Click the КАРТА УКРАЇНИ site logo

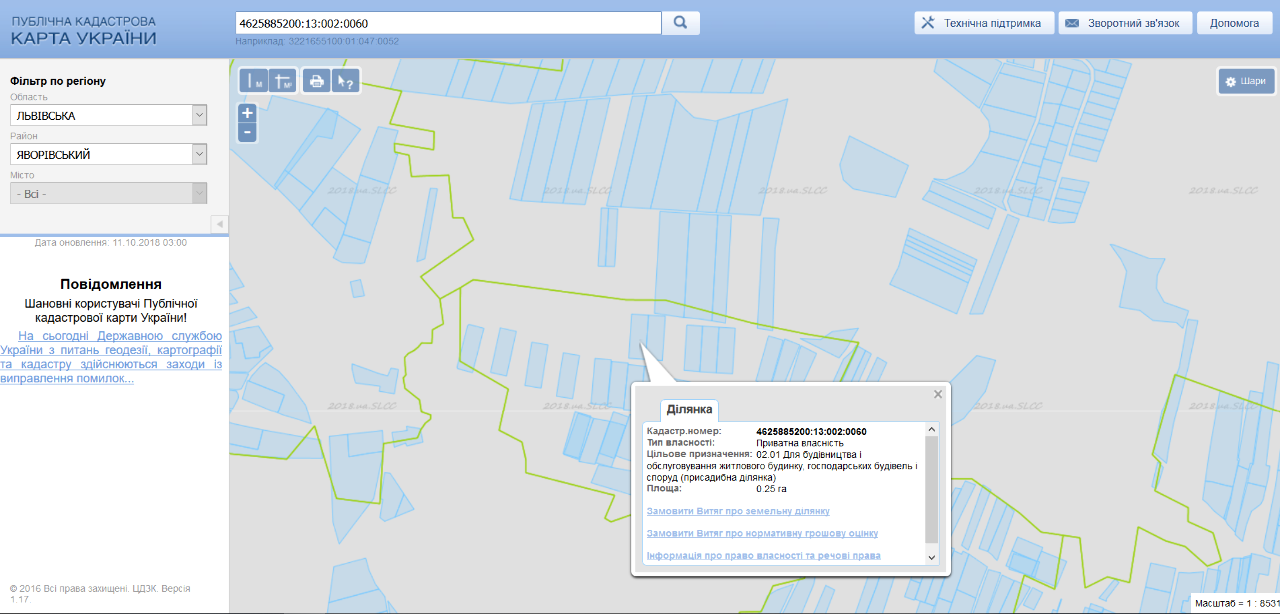tap(84, 31)
